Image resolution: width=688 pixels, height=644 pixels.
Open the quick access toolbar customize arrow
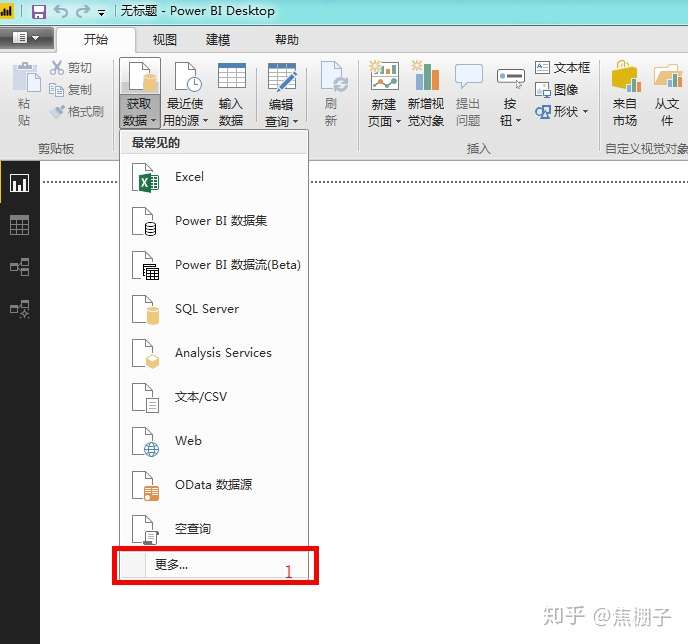click(x=101, y=13)
